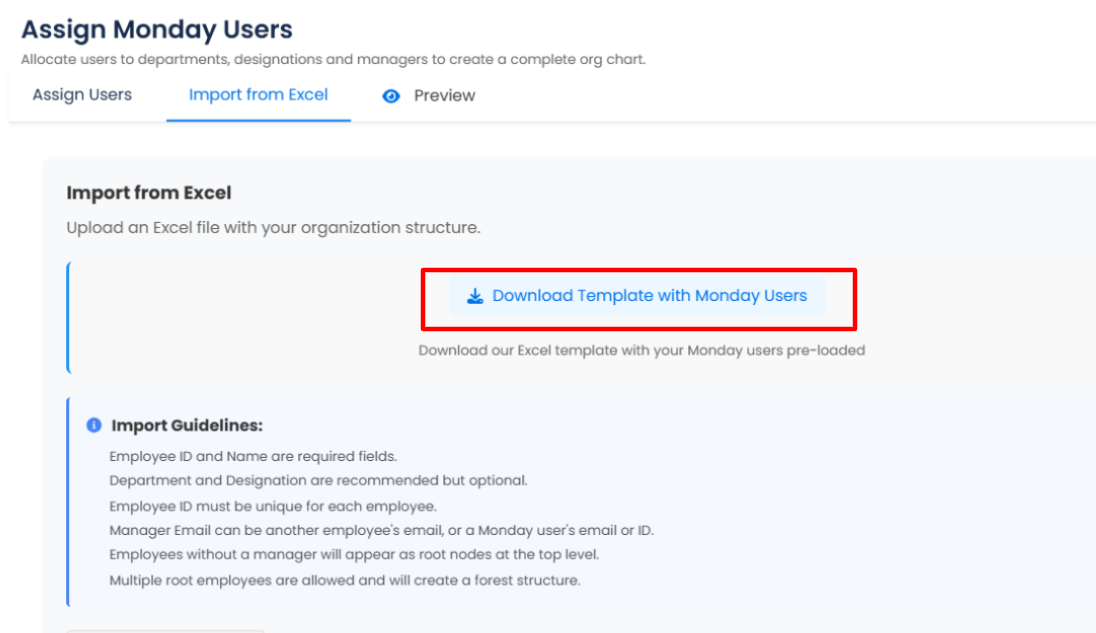Click the 'Monday users pre-loaded' caption text
Screen dimensions: 1096x633
point(642,350)
